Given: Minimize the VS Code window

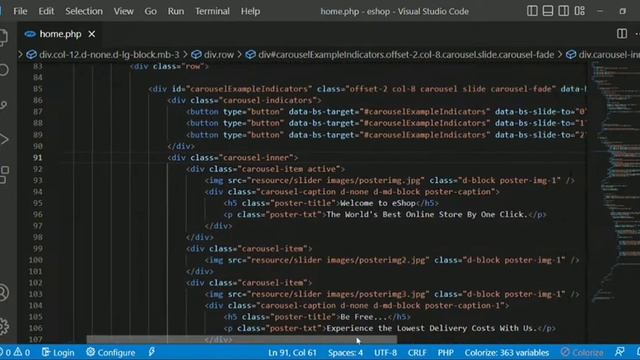Looking at the screenshot, I should click(x=600, y=11).
